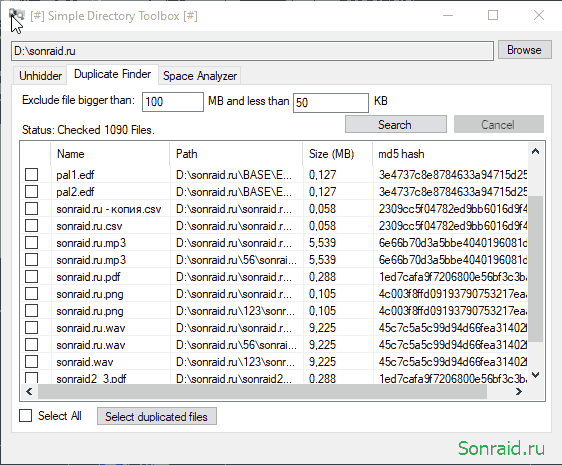Sort by the md5 hash column header
The width and height of the screenshot is (562, 465).
(x=450, y=154)
